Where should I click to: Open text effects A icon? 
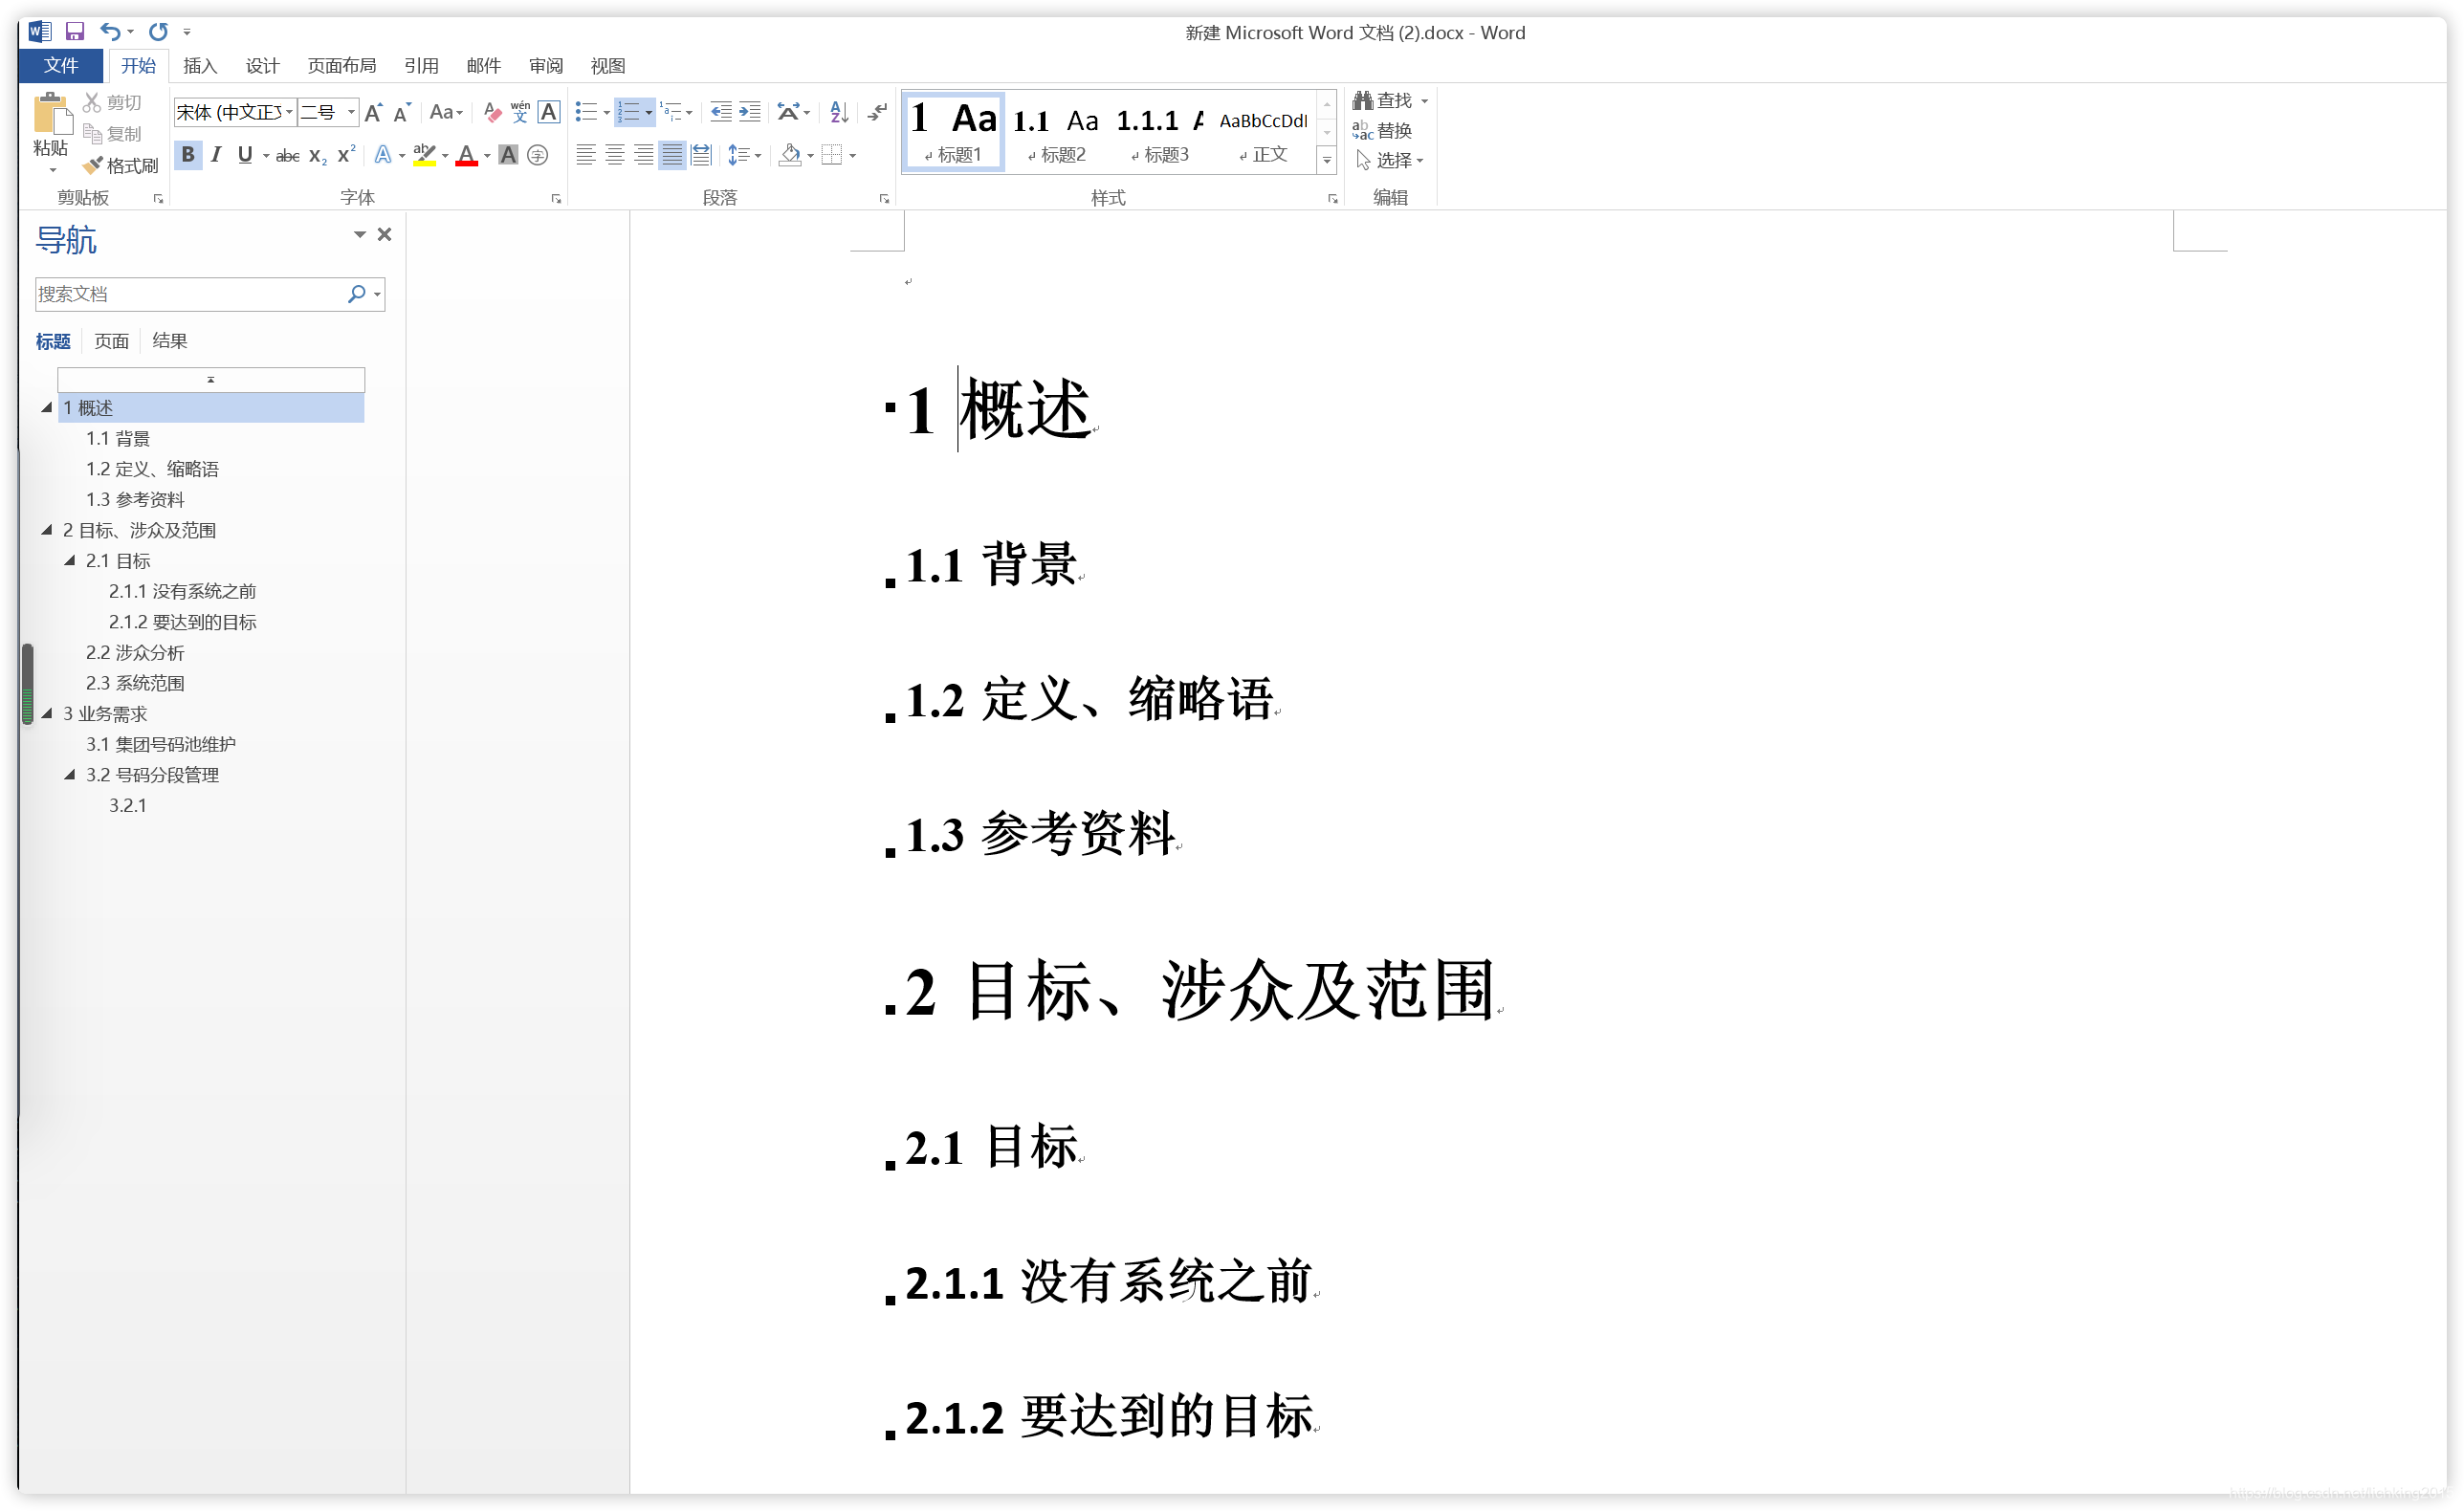[383, 155]
